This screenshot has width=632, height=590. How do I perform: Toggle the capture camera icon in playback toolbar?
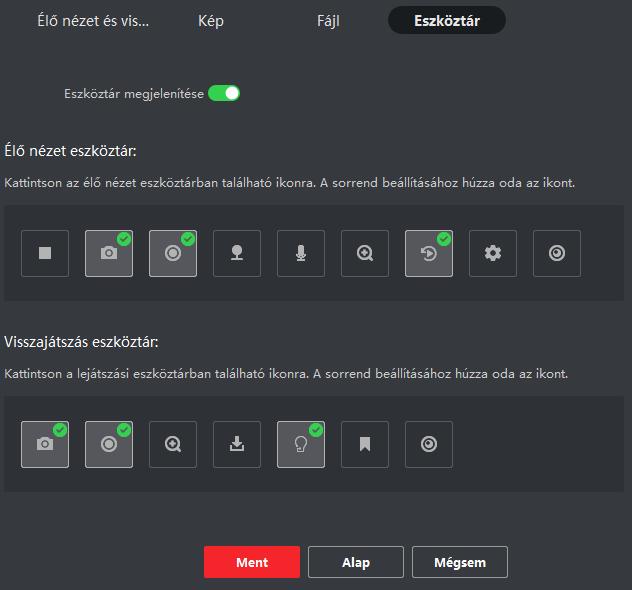pos(45,445)
